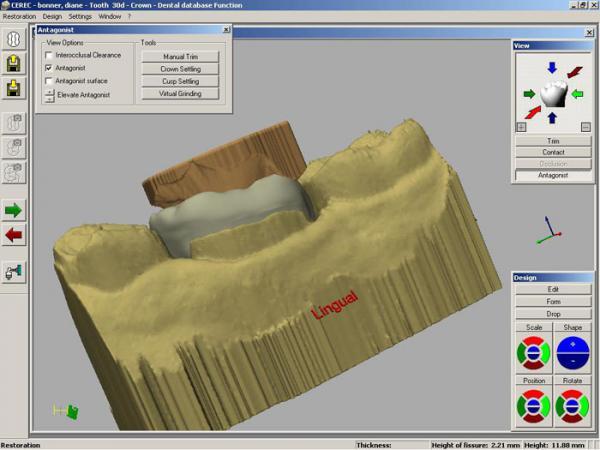Tick the Antagonist surface checkbox
This screenshot has height=450, width=600.
click(x=49, y=81)
